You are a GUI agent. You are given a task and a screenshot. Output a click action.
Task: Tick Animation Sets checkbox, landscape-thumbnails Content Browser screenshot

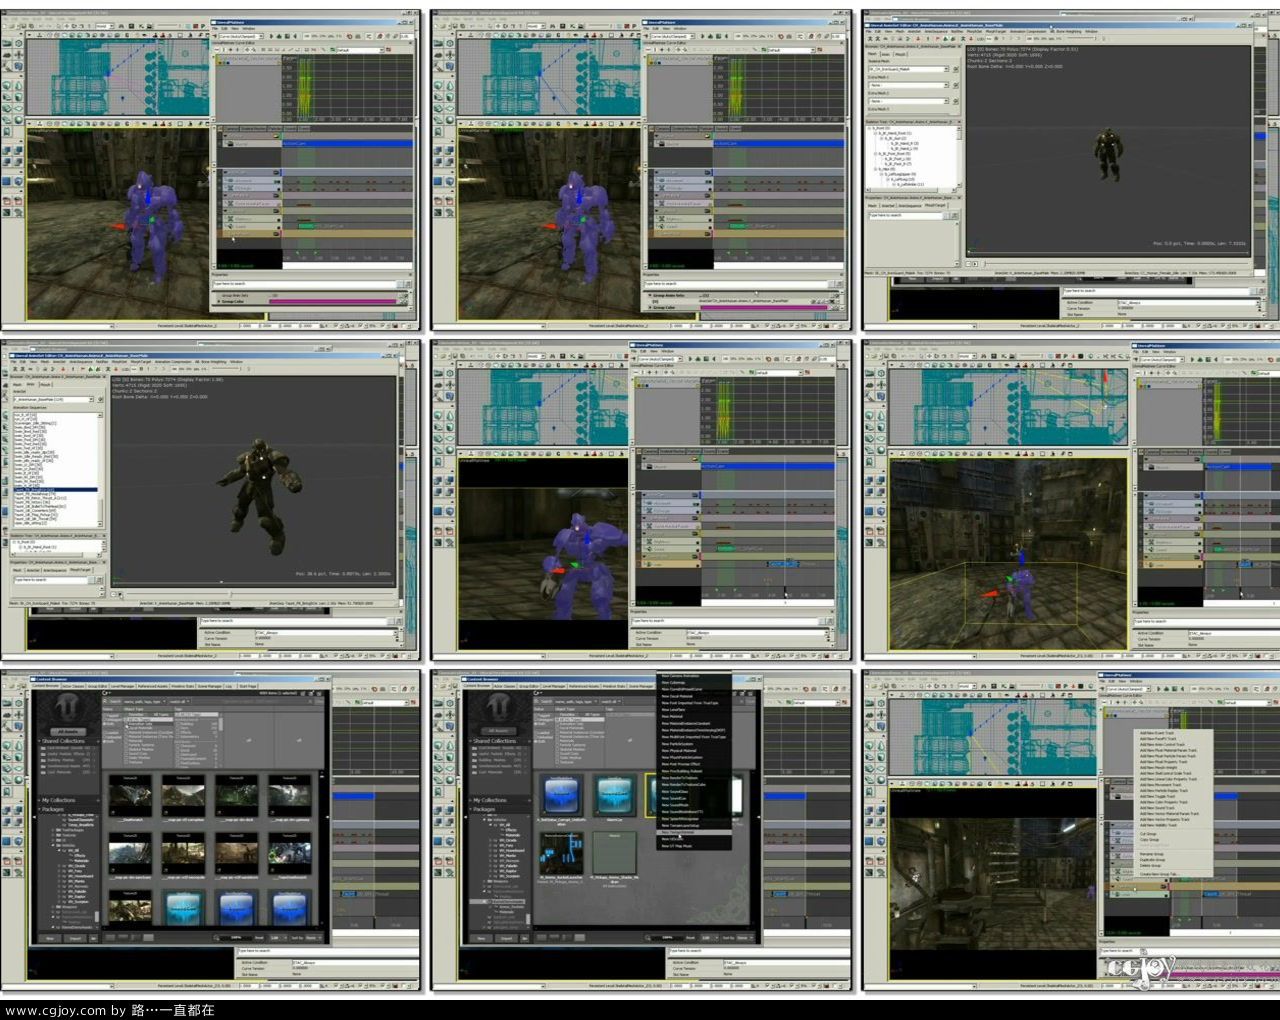pyautogui.click(x=126, y=724)
